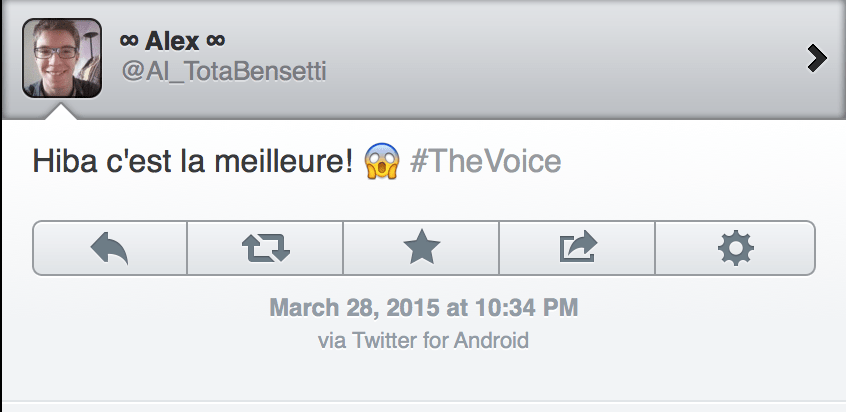Expand user details with the right chevron
Screen dimensions: 846x412
point(817,59)
